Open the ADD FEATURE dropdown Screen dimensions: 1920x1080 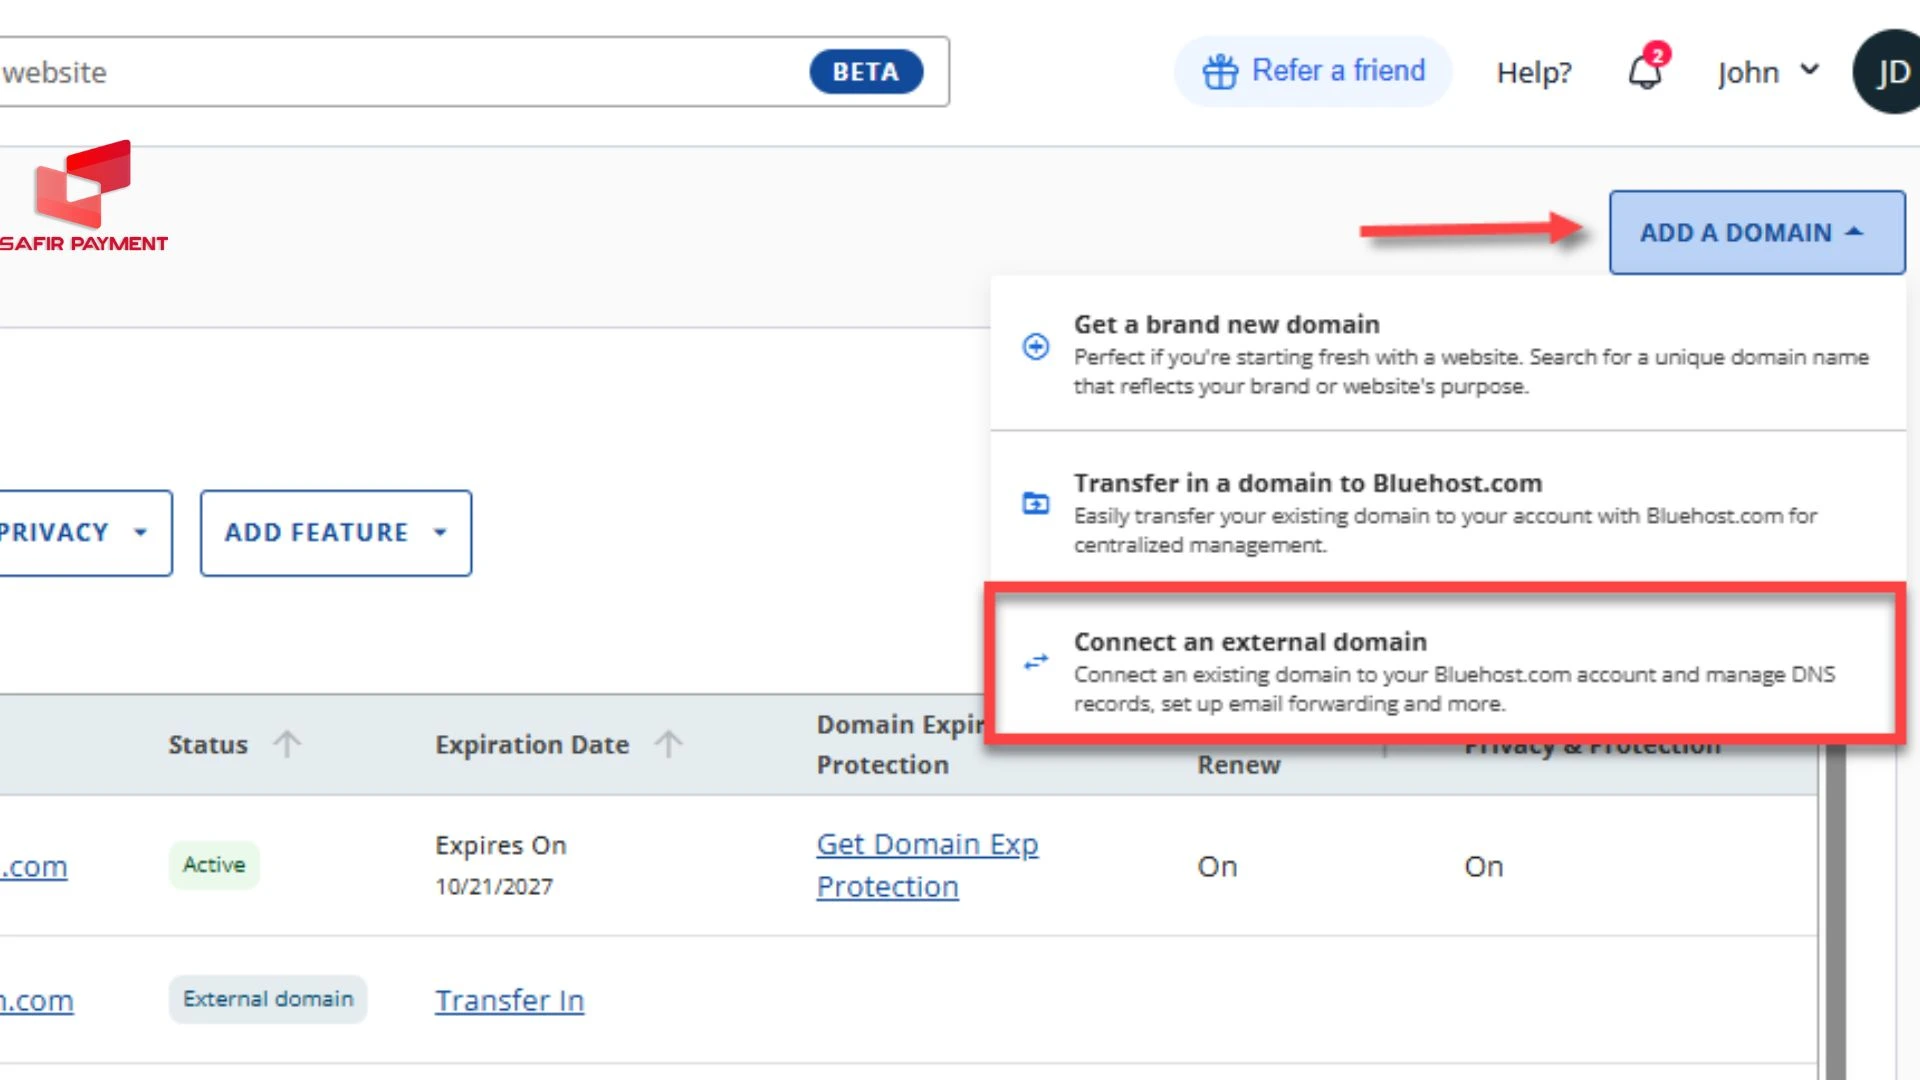click(335, 533)
